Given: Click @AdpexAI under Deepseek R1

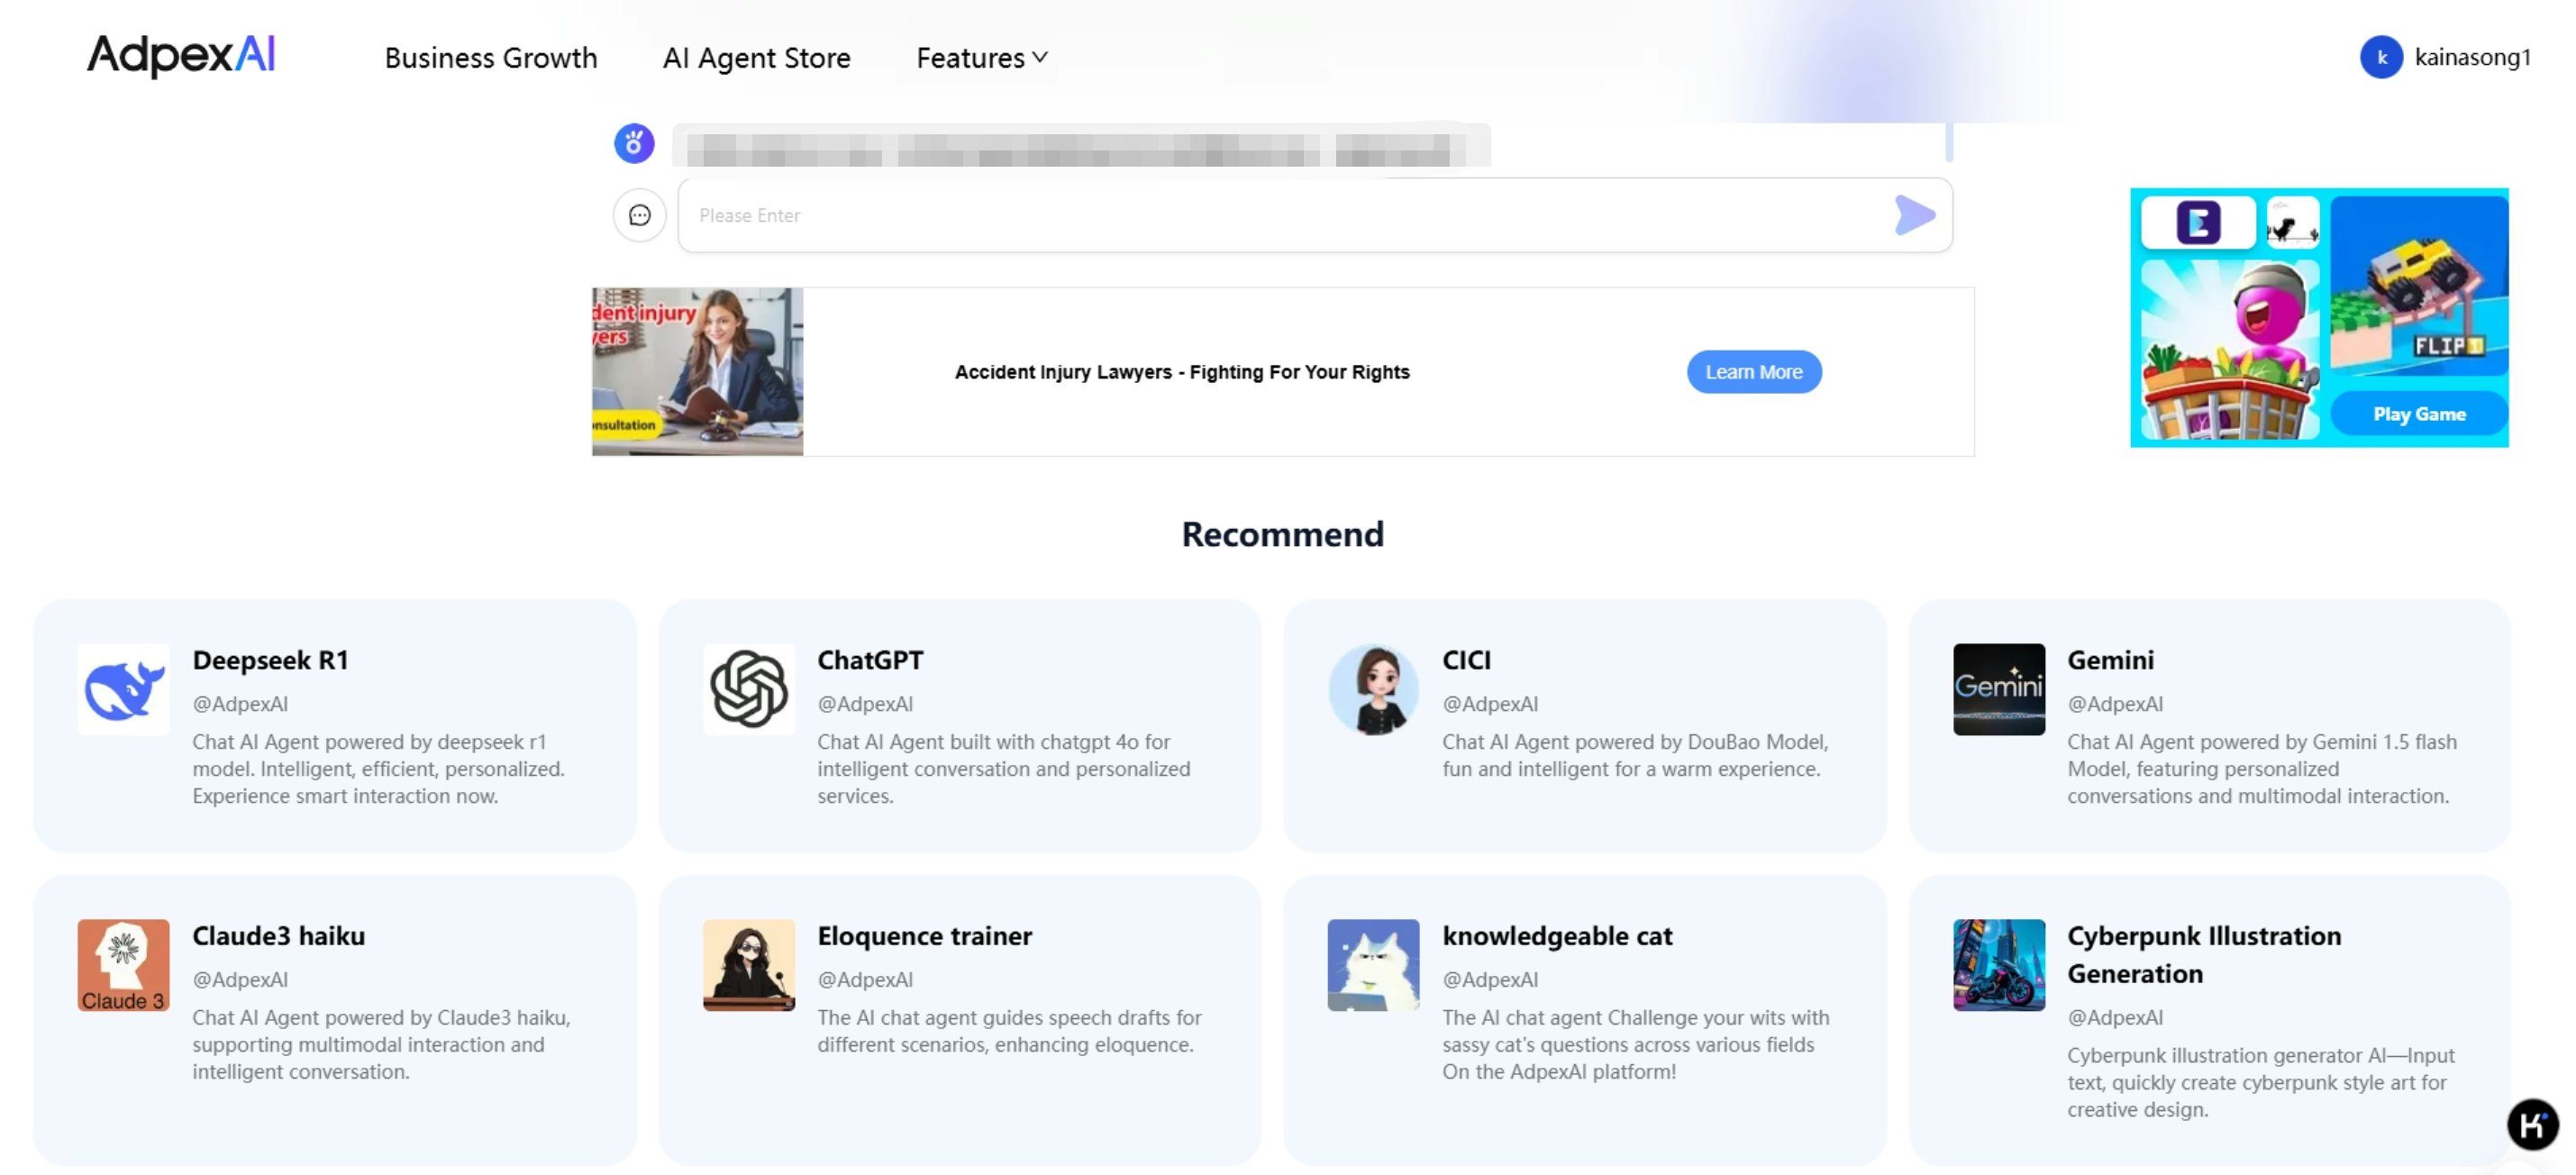Looking at the screenshot, I should pos(240,704).
